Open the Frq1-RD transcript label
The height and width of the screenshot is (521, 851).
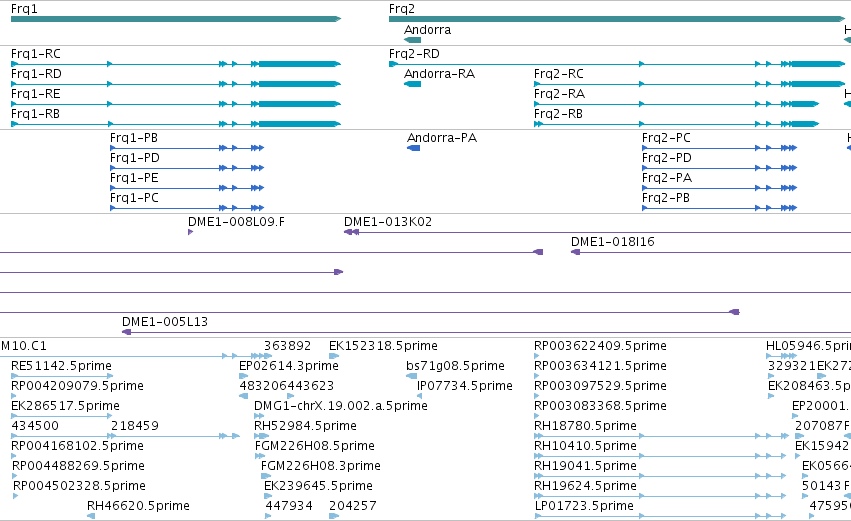(x=36, y=74)
